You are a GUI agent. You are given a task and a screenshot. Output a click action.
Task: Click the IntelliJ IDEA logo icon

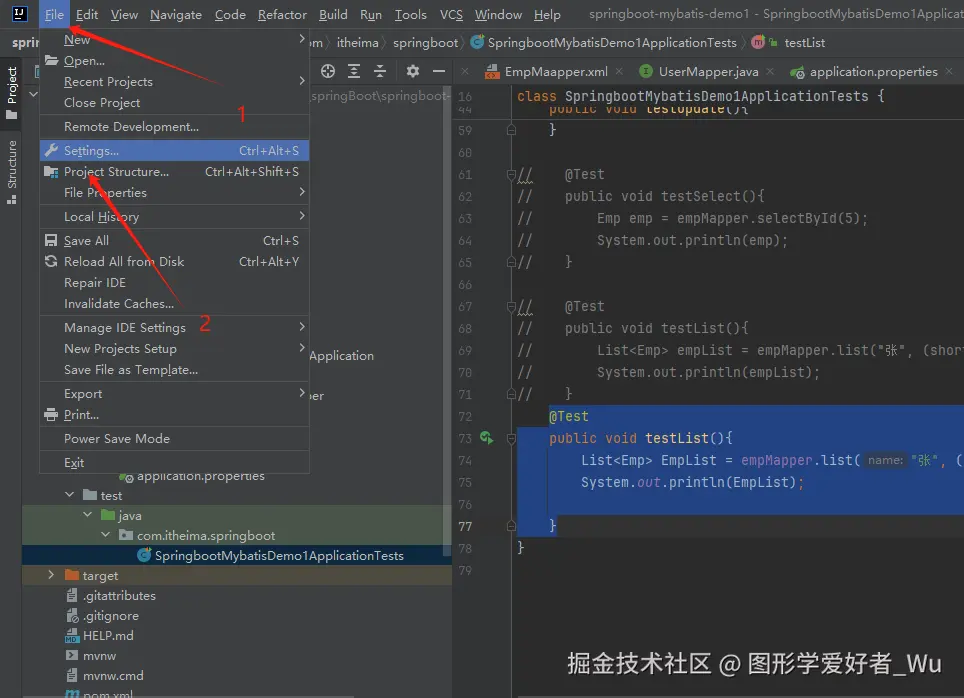coord(20,14)
